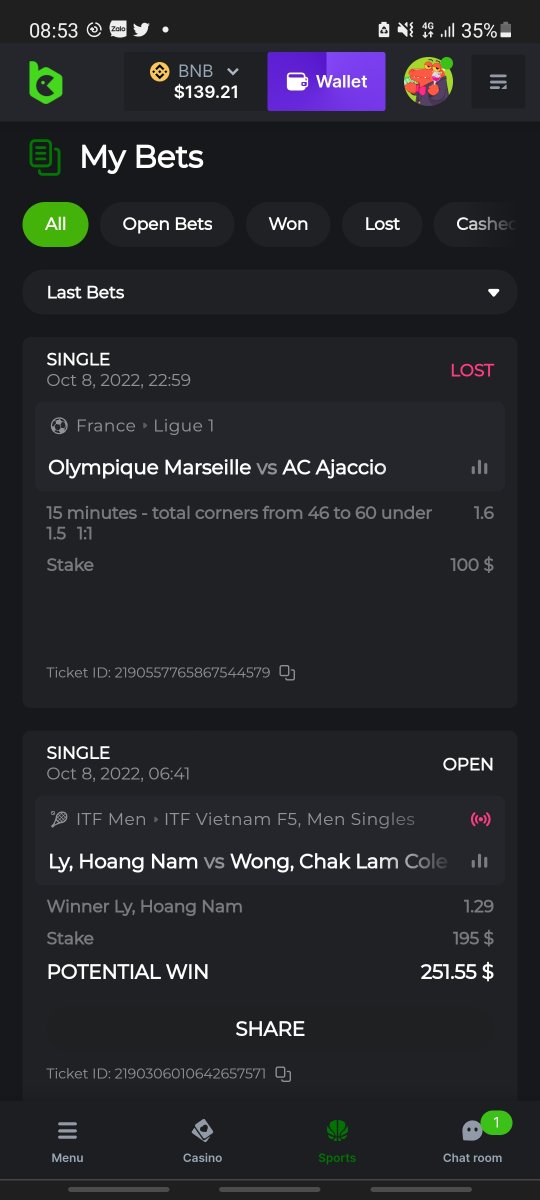View statistics for Marseille vs Ajaccio

480,467
